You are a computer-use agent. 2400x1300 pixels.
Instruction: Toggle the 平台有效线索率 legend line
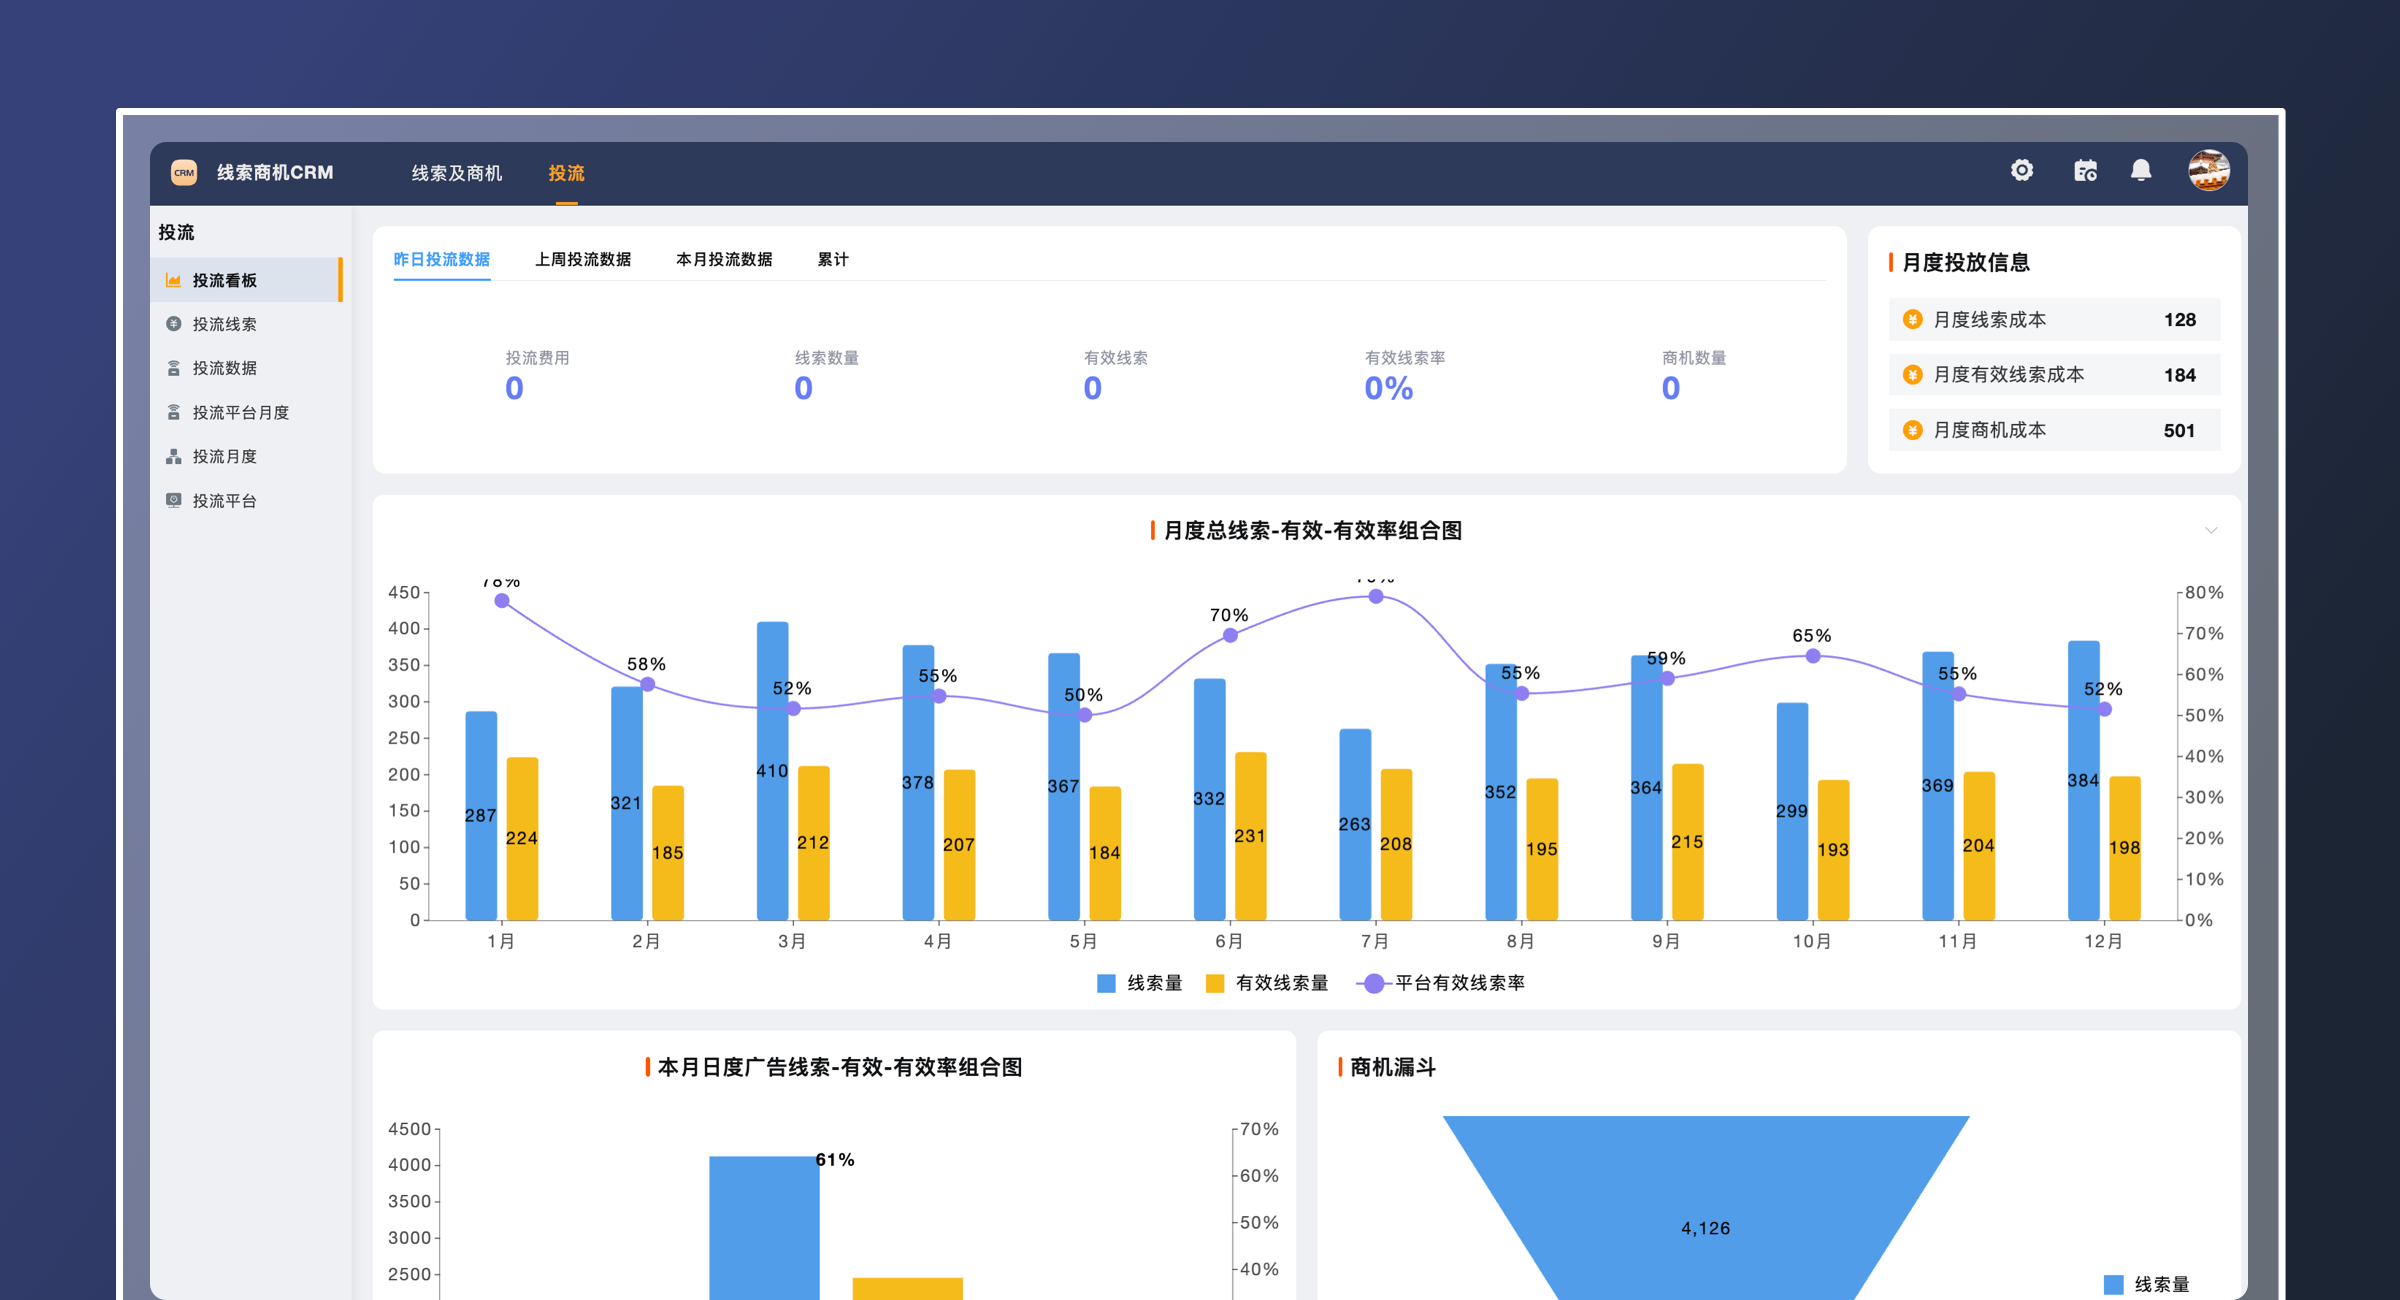(x=1374, y=983)
